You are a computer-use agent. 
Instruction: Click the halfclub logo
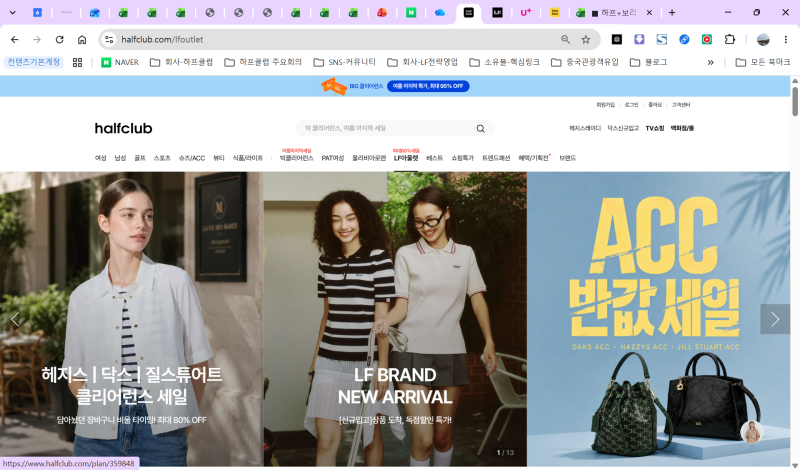123,128
